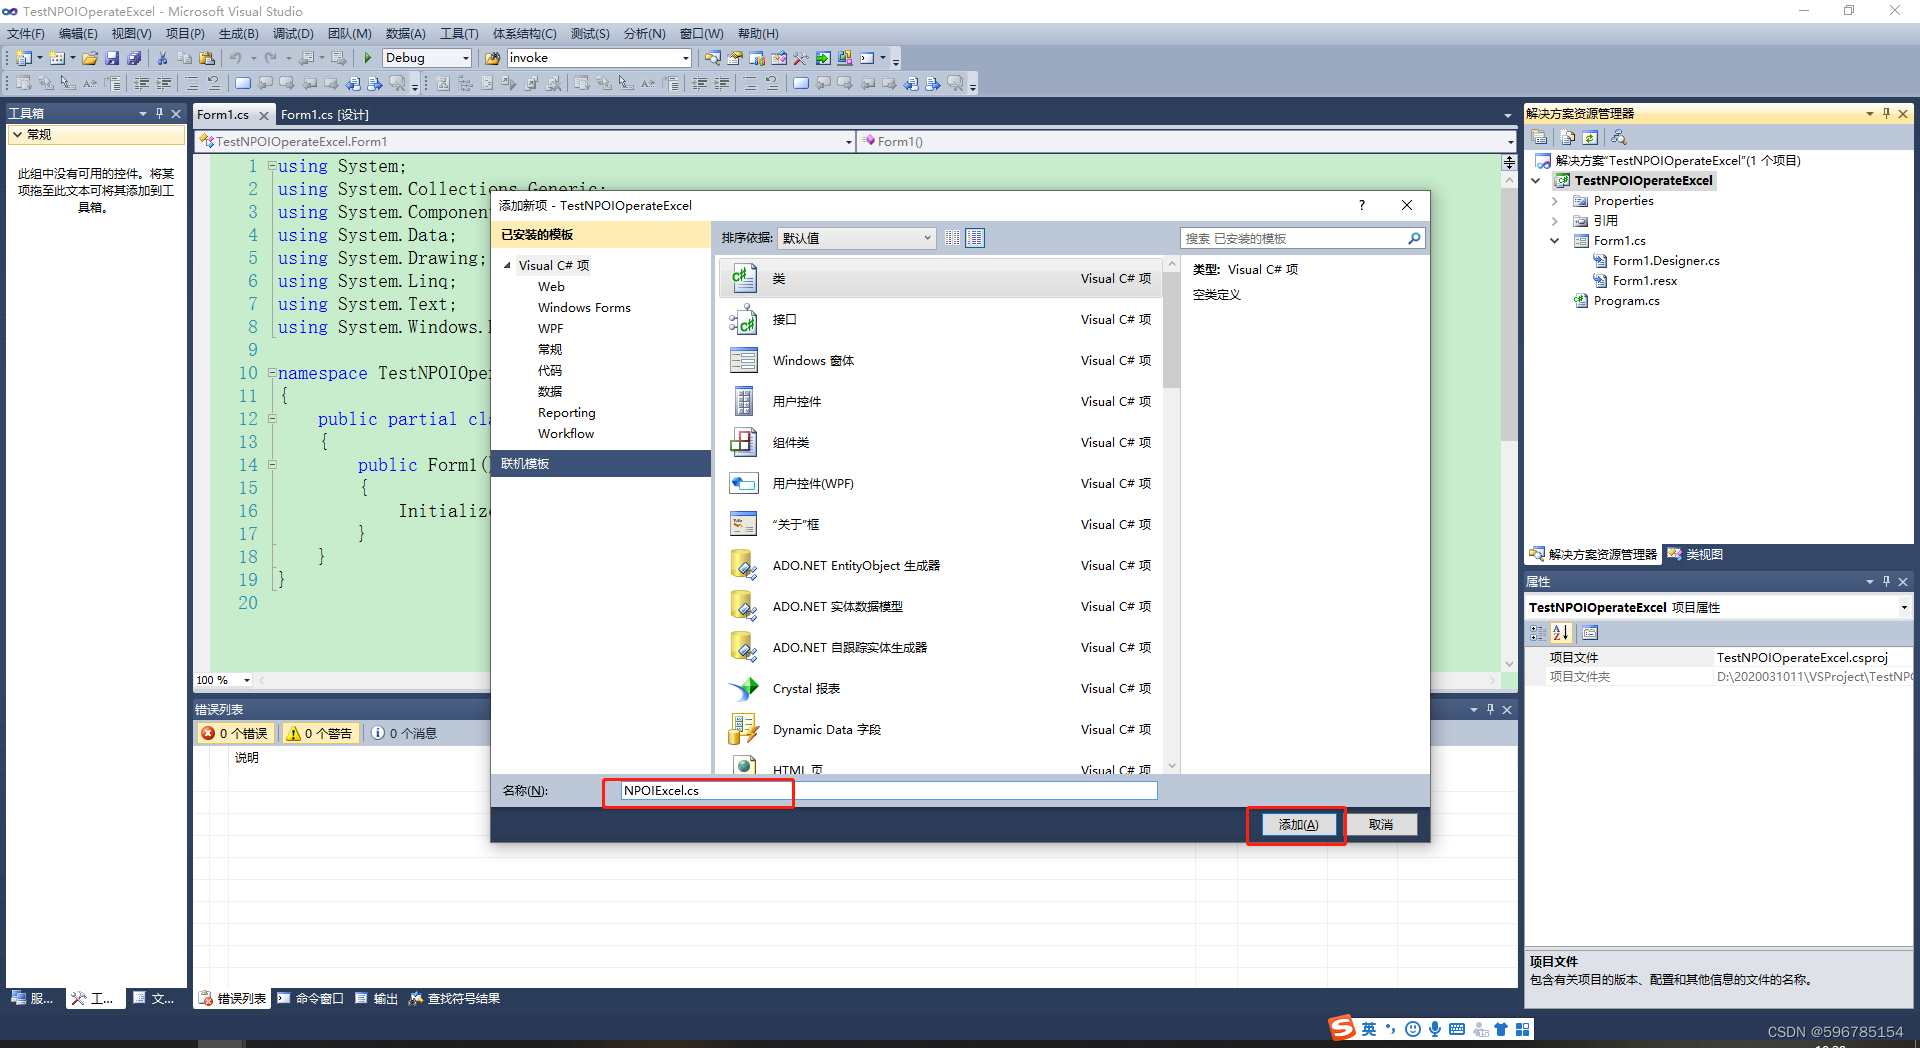Open the Debug (调试) menu

tap(293, 33)
